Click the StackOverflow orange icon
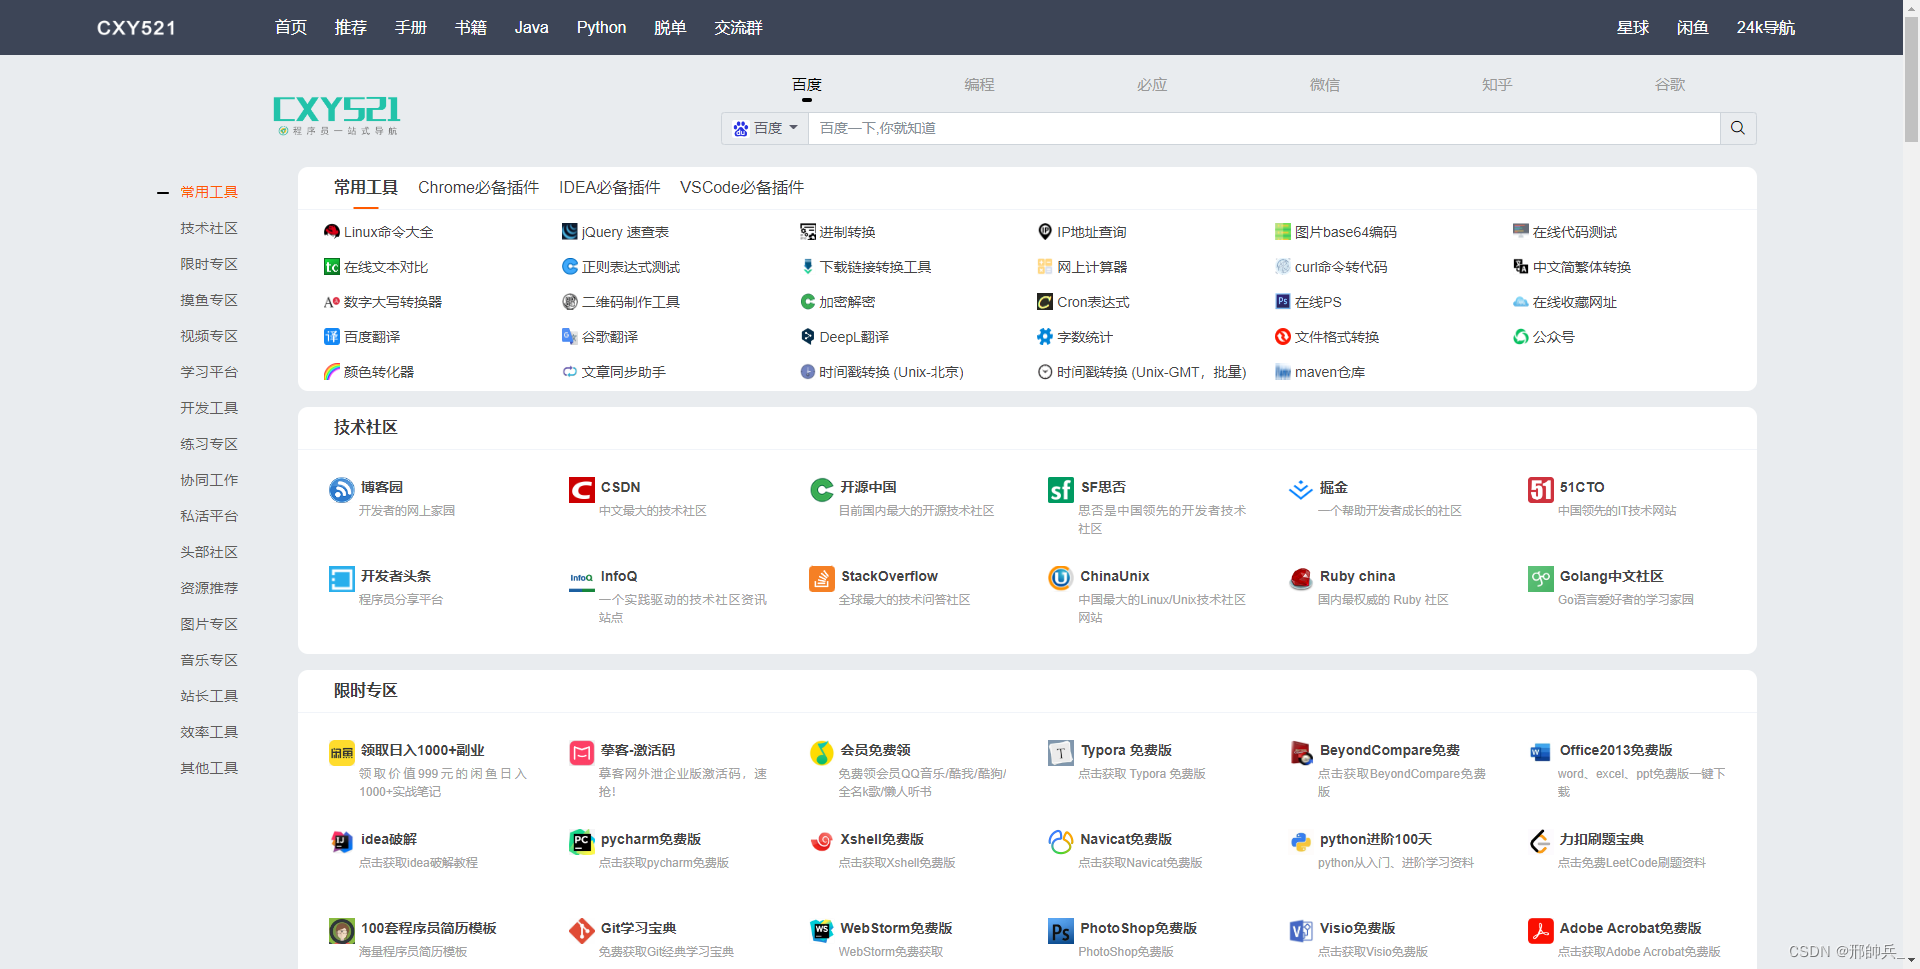 822,579
